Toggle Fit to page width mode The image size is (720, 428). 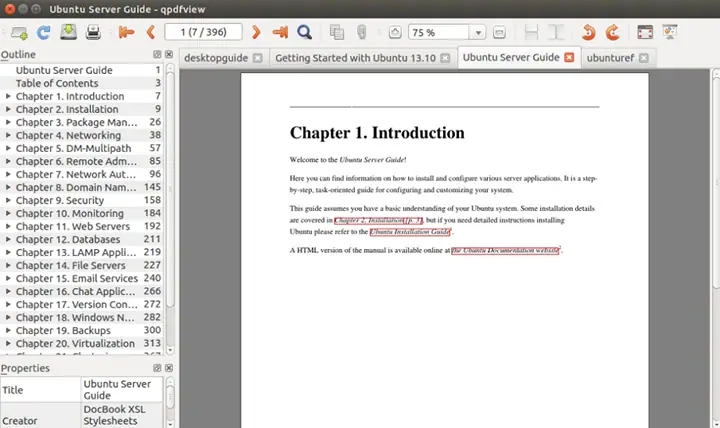[x=531, y=32]
